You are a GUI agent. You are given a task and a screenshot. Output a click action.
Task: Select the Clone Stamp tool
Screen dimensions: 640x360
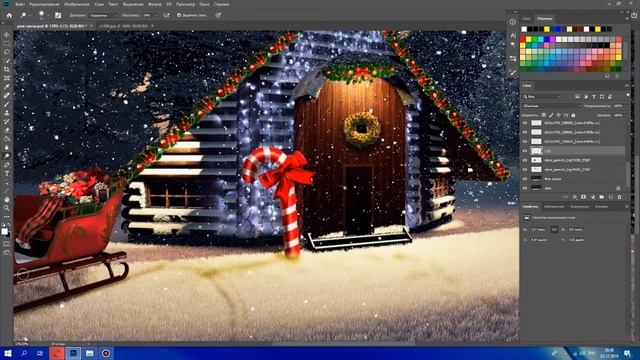[7, 113]
